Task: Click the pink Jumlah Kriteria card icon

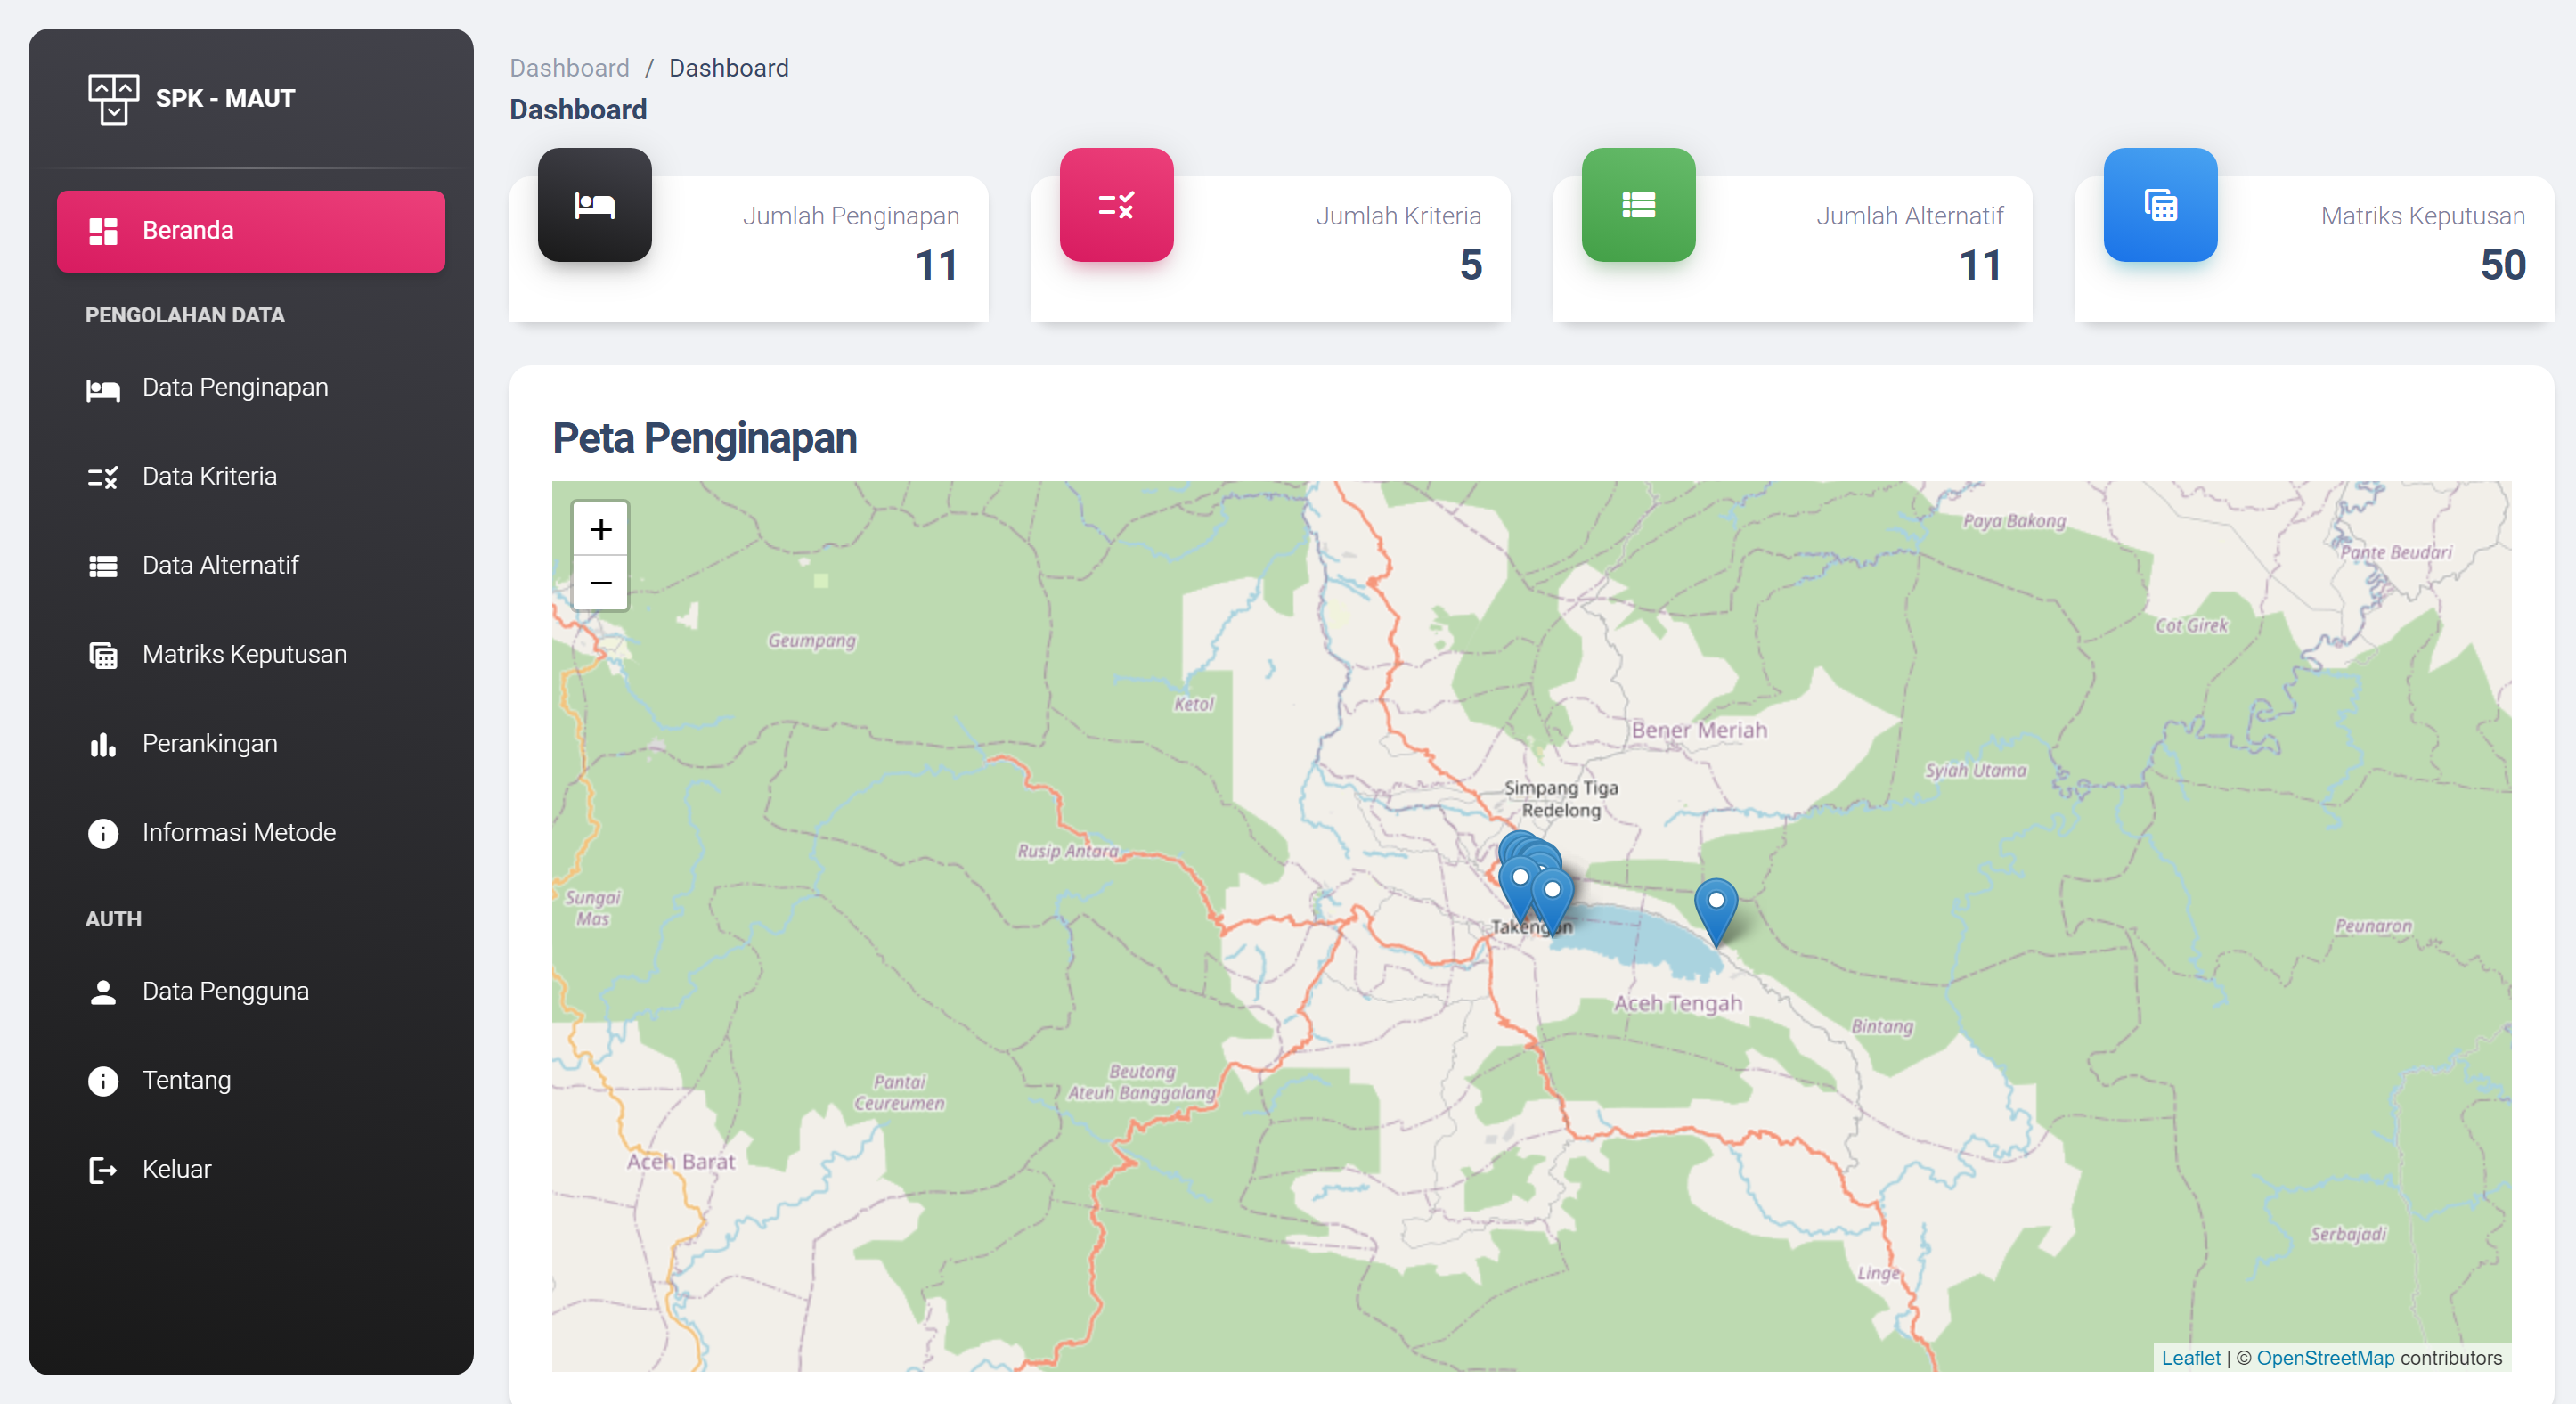Action: (1116, 205)
